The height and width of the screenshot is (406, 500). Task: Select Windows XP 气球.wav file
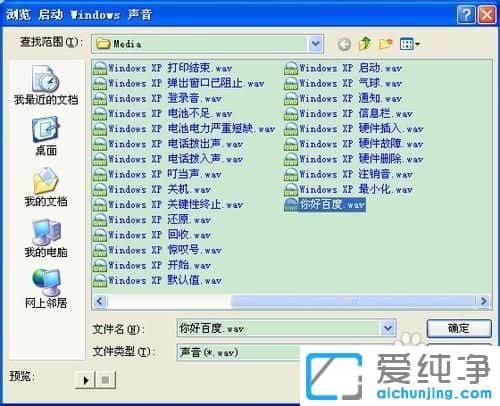[x=343, y=83]
